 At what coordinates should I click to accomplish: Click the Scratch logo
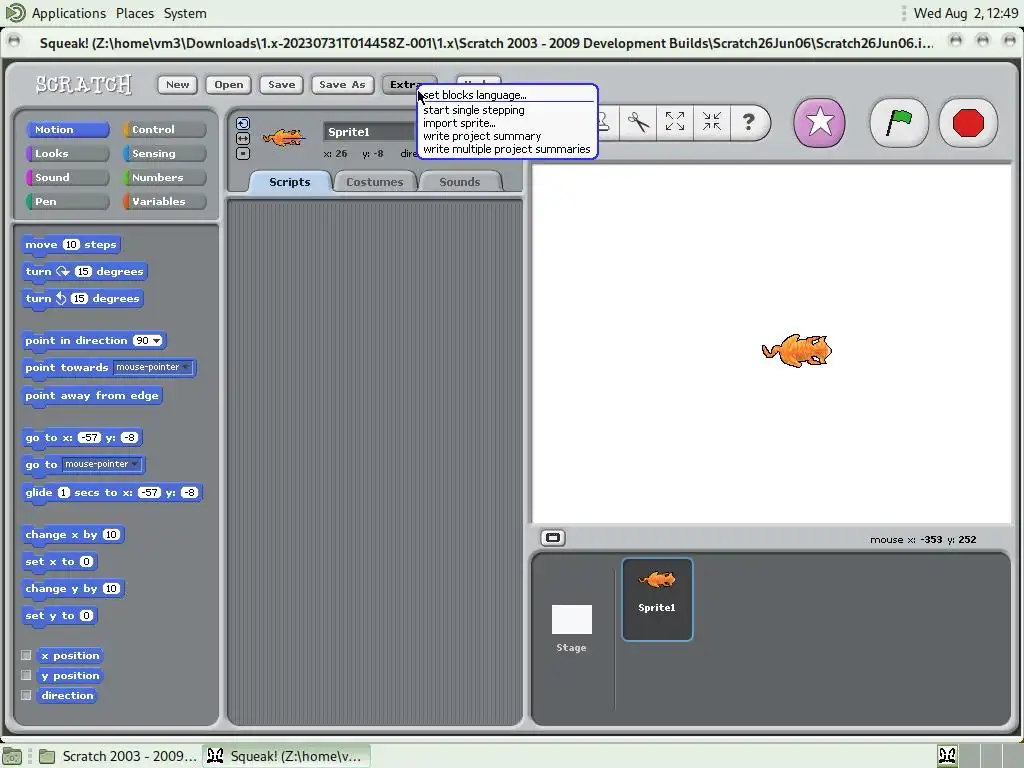pos(84,84)
